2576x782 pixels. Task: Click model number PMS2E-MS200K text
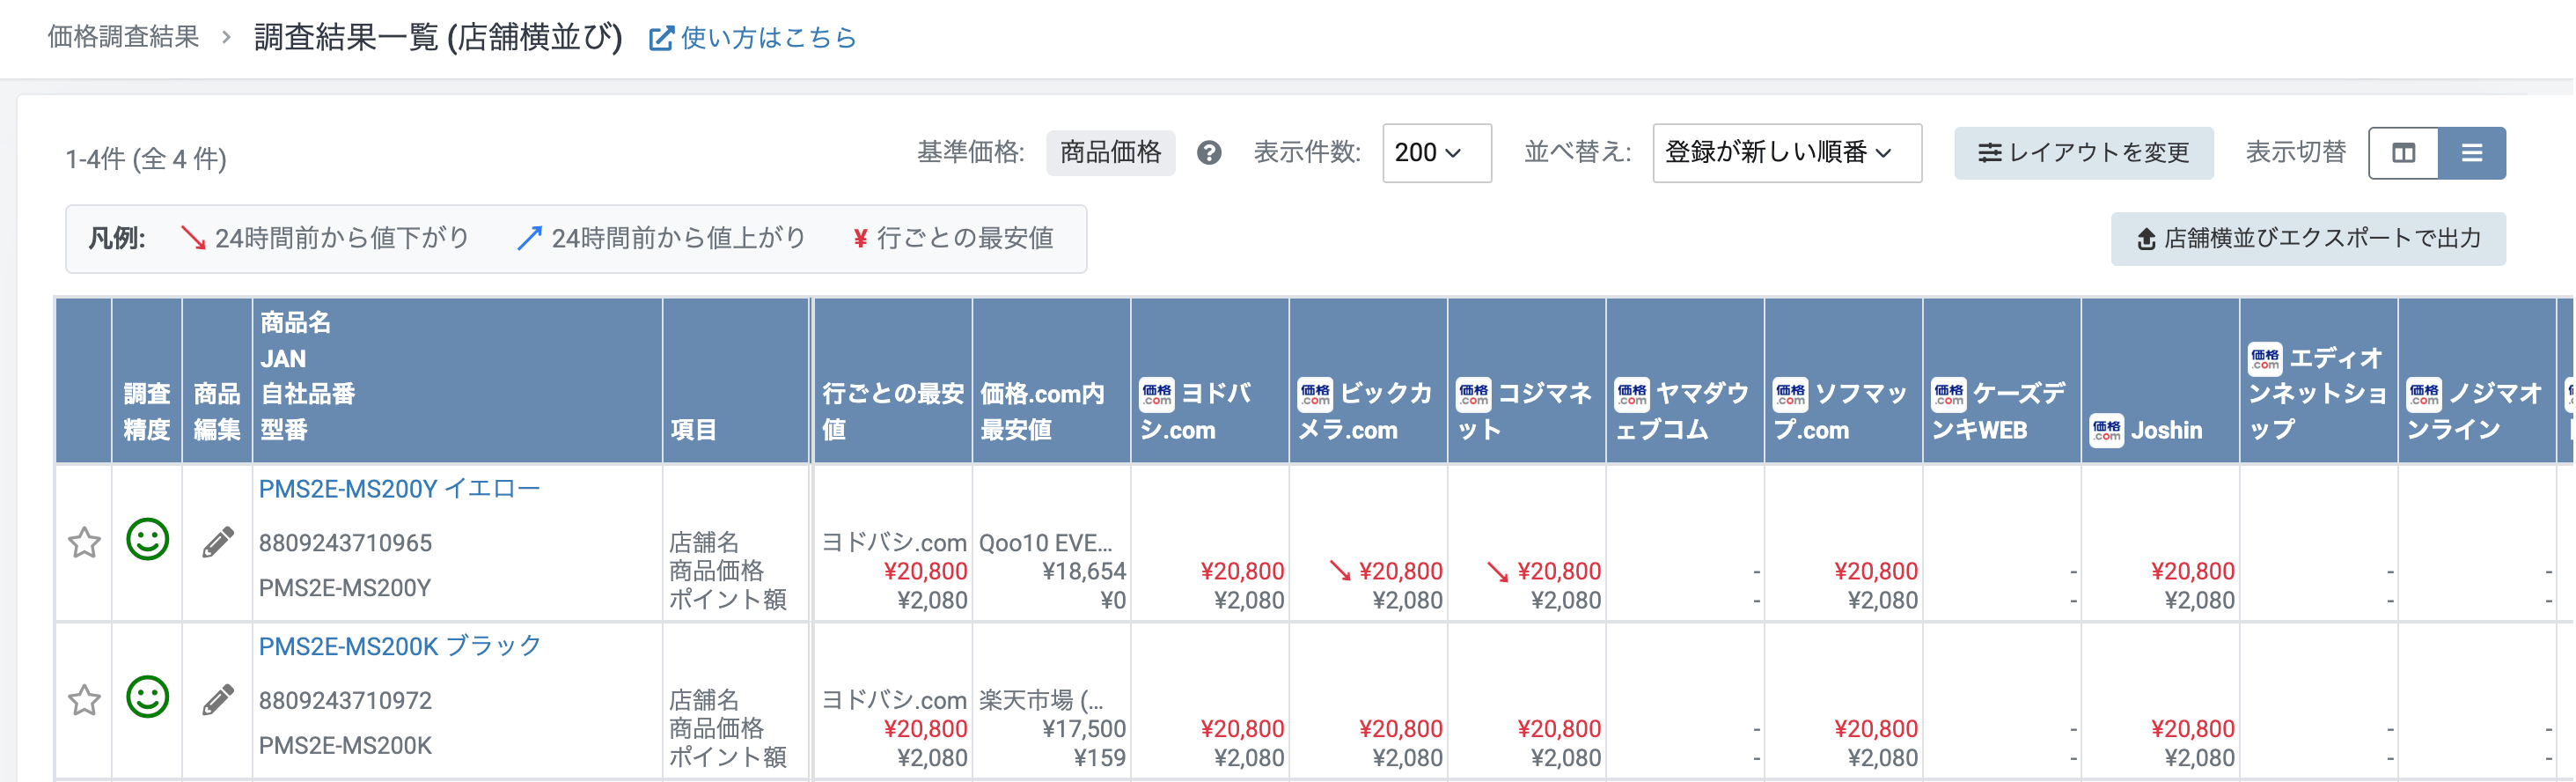click(x=345, y=745)
